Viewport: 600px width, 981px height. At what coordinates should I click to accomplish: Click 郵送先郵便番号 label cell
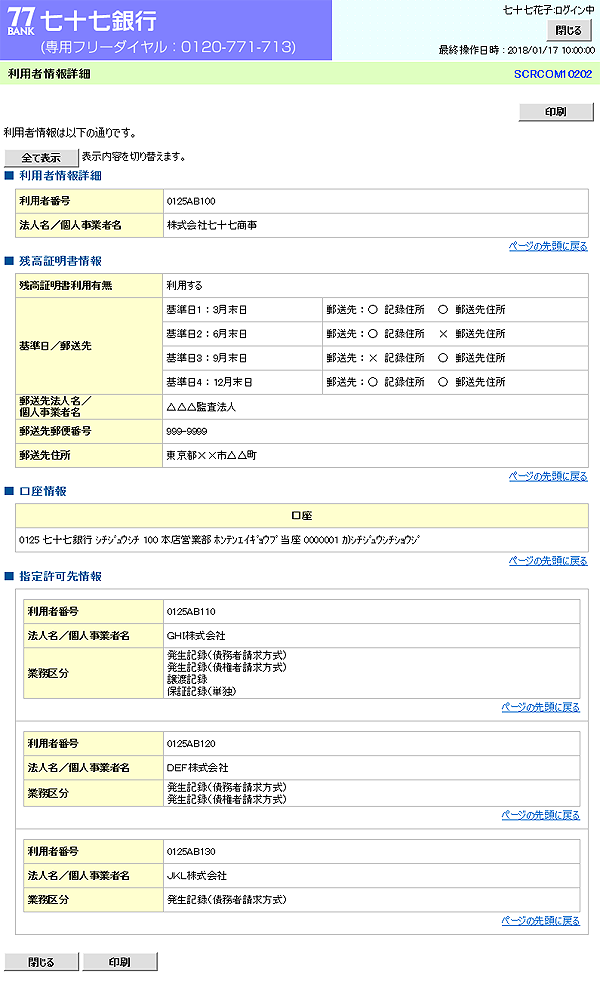pos(89,431)
